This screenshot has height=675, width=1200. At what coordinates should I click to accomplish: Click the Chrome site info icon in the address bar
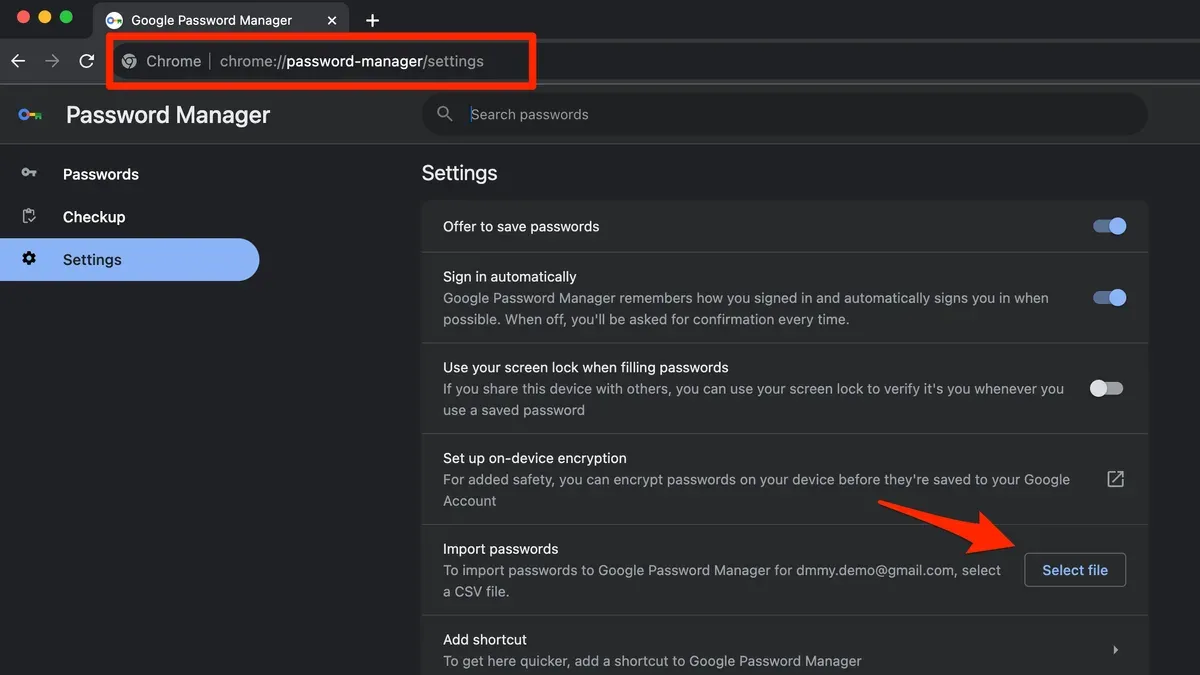129,61
